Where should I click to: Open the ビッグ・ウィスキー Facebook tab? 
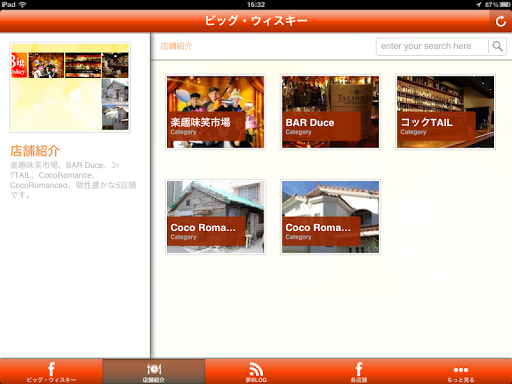click(x=51, y=372)
